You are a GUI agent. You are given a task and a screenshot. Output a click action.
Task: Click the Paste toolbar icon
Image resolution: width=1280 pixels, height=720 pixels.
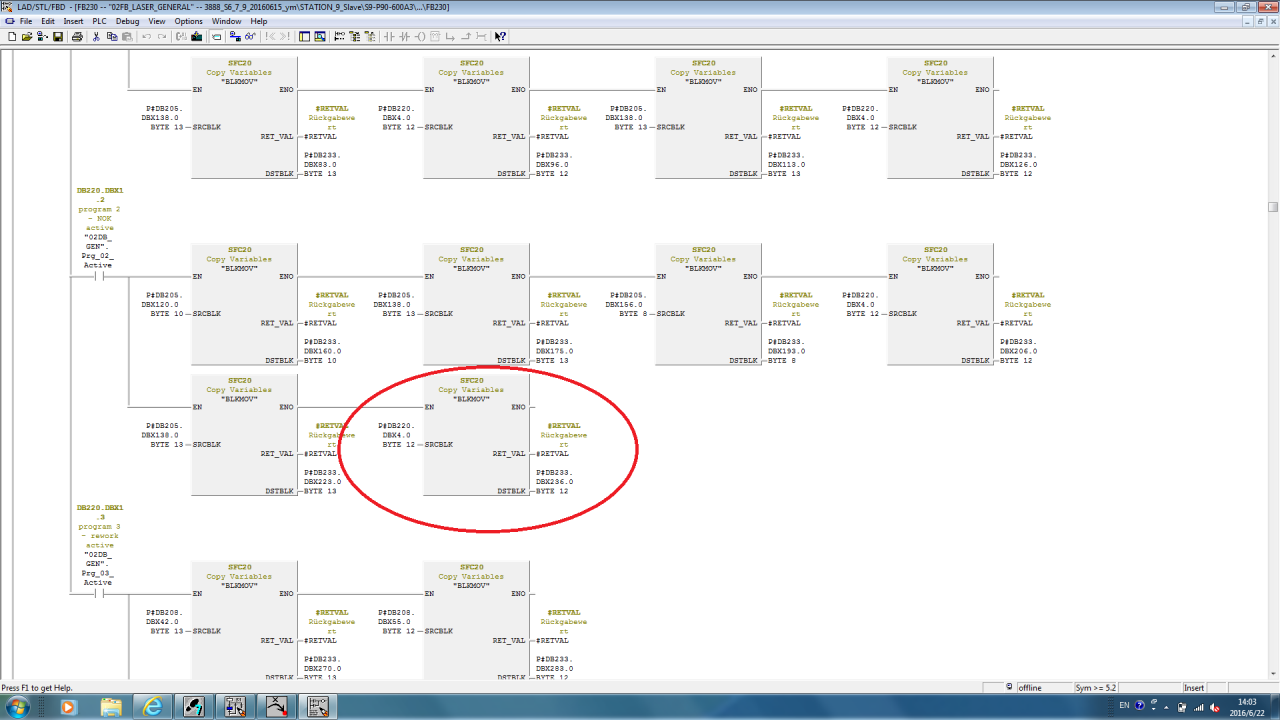point(127,37)
